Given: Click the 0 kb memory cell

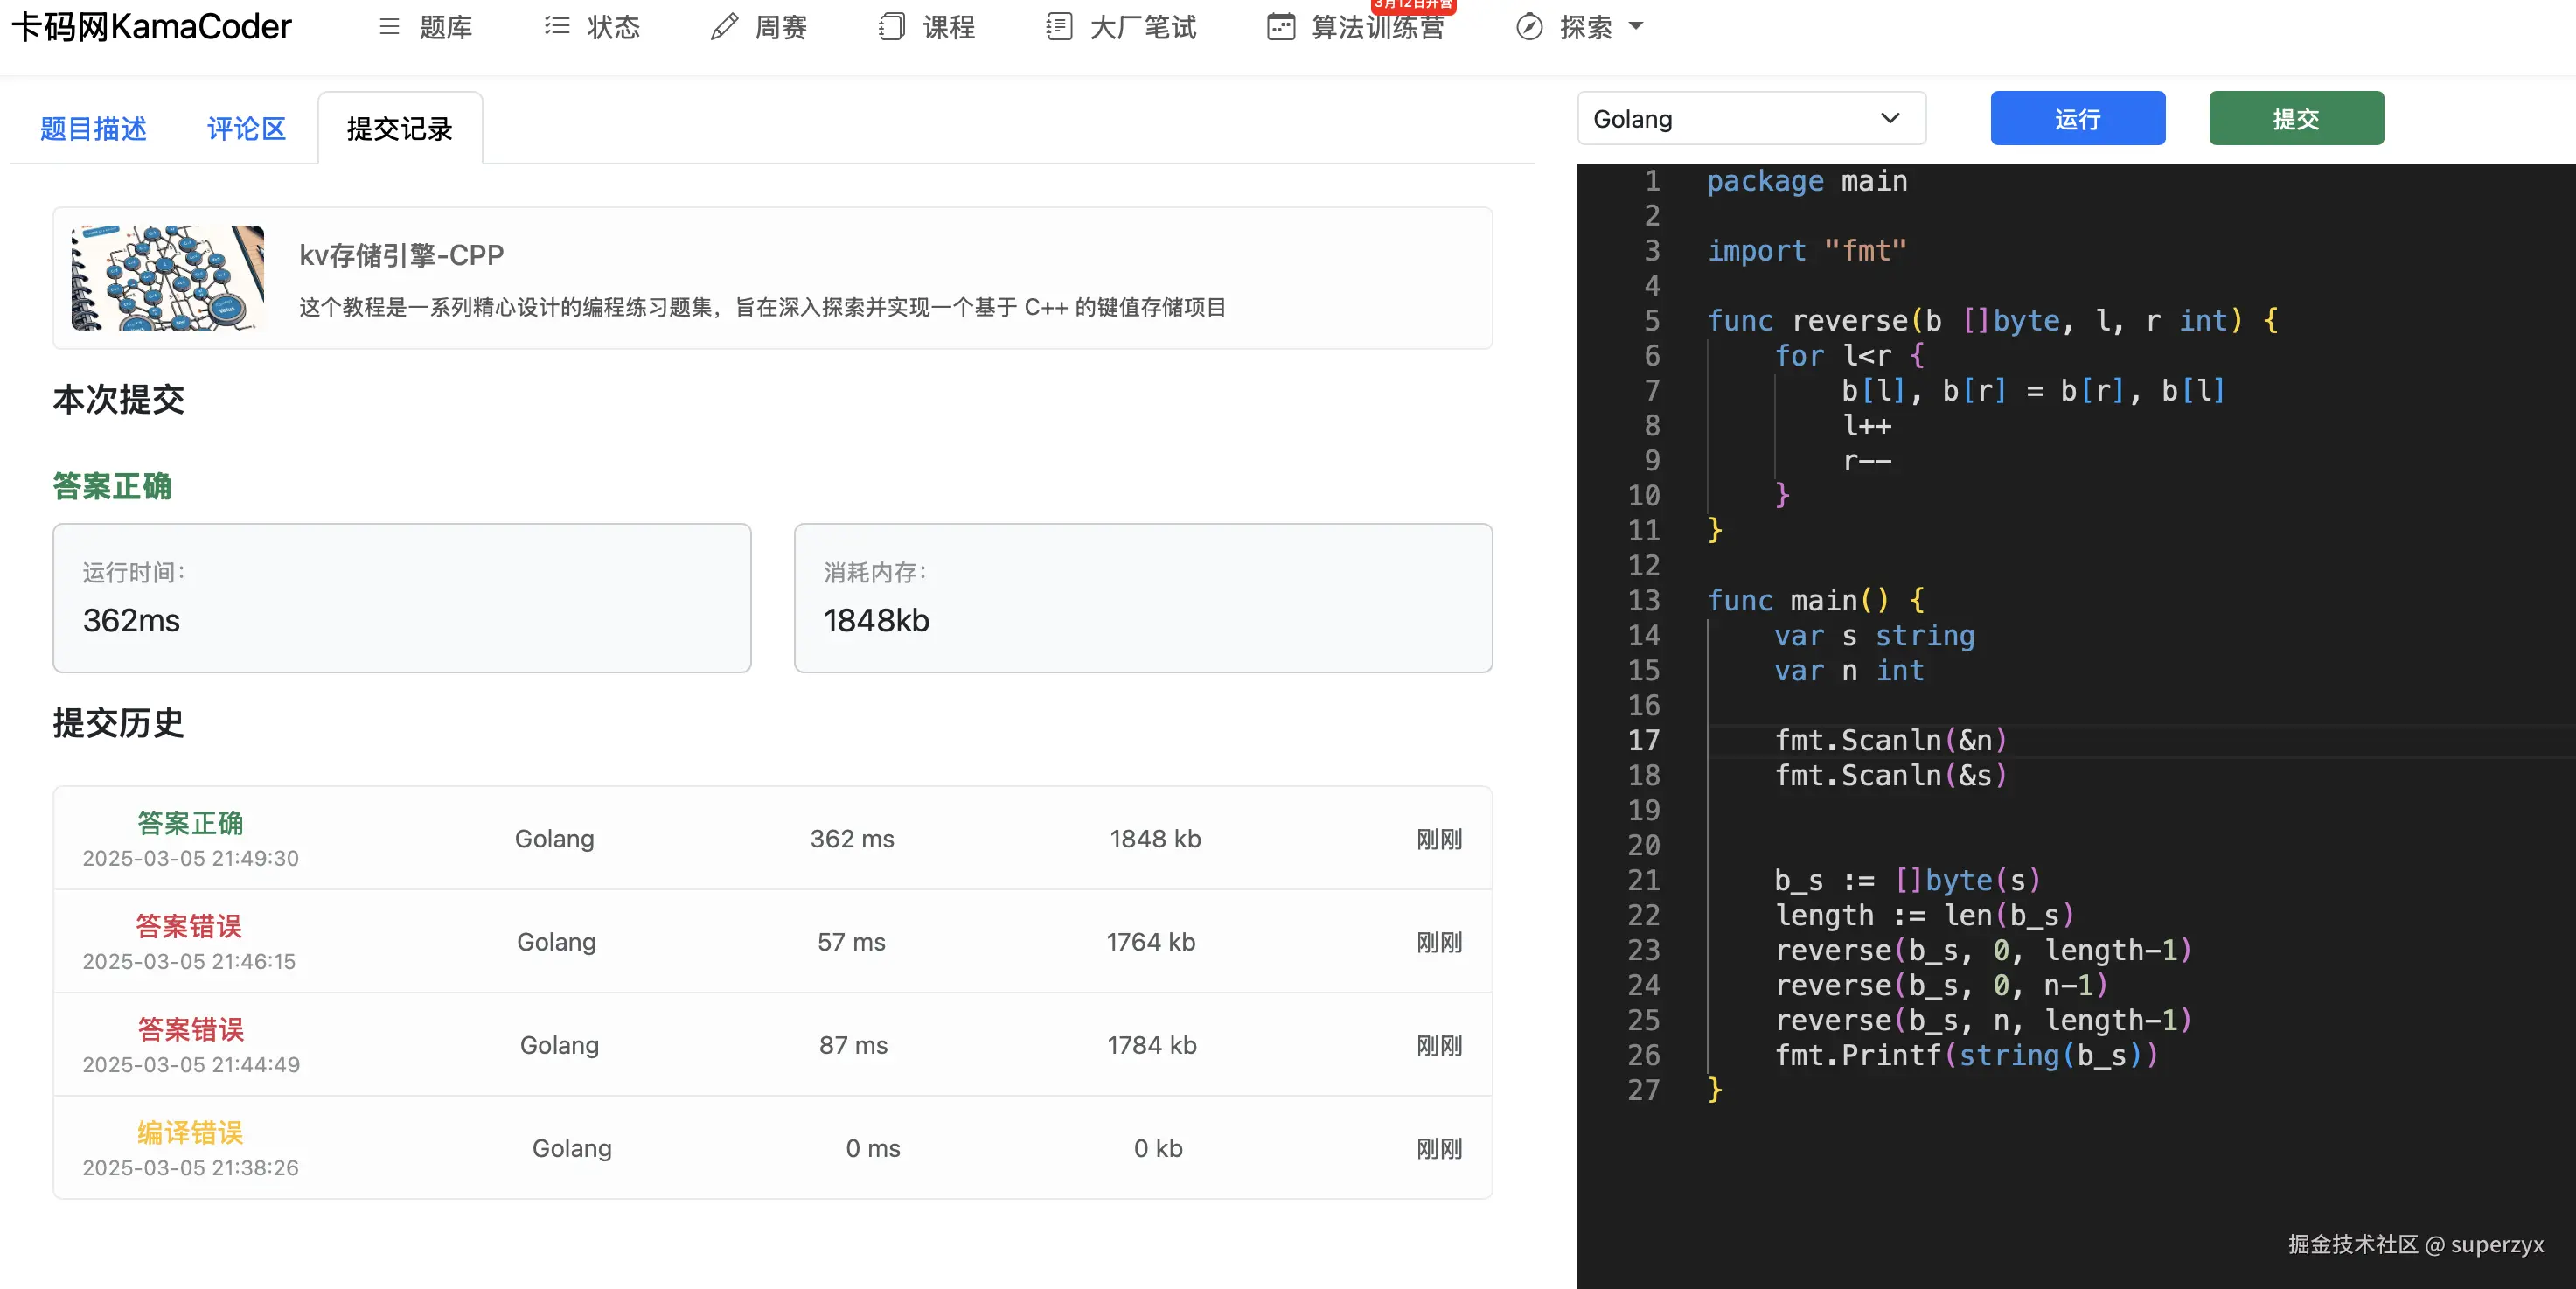Looking at the screenshot, I should point(1158,1148).
